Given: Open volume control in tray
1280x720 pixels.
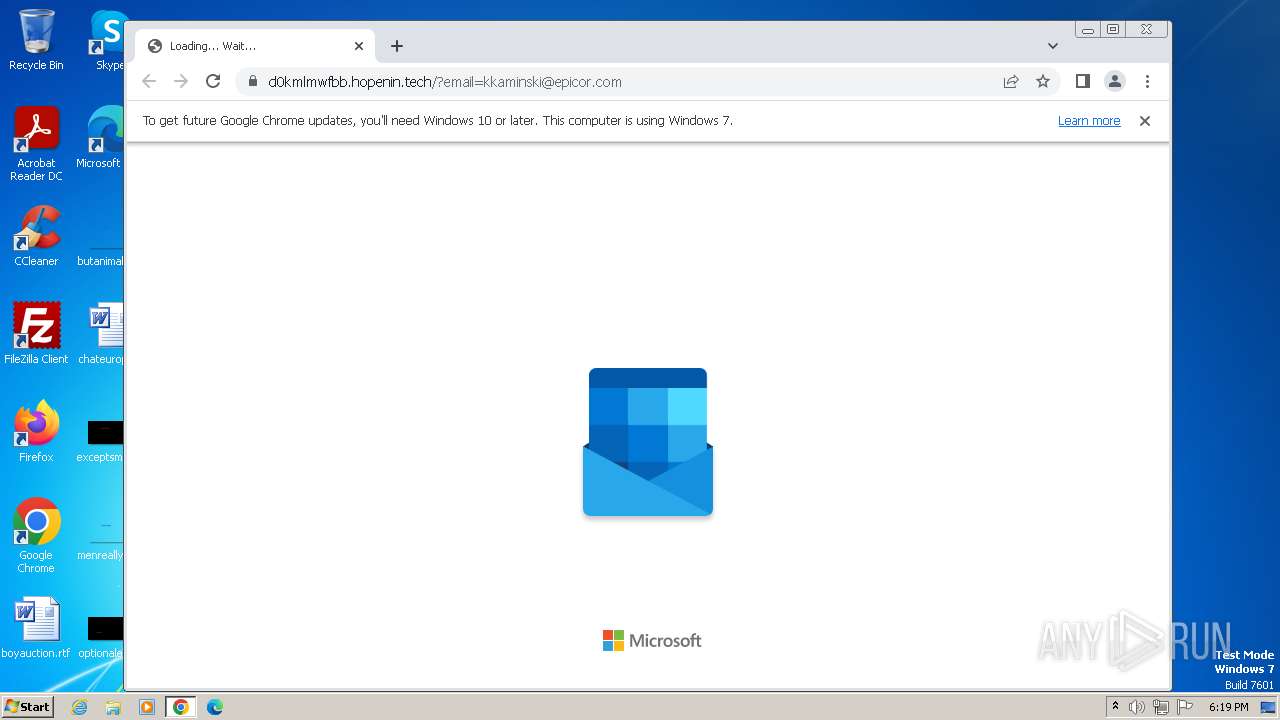Looking at the screenshot, I should 1136,707.
